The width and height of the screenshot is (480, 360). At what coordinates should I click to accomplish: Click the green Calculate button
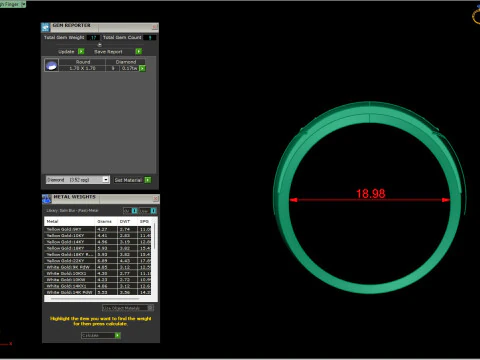tap(118, 335)
